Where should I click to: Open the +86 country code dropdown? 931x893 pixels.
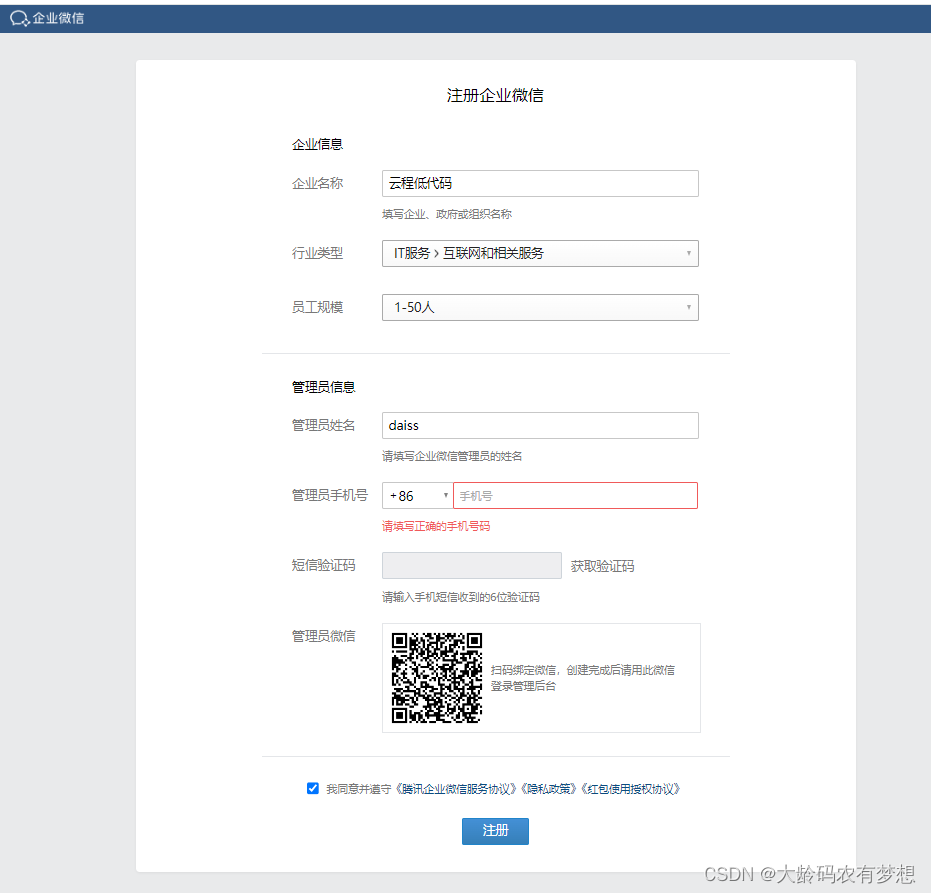(x=417, y=496)
